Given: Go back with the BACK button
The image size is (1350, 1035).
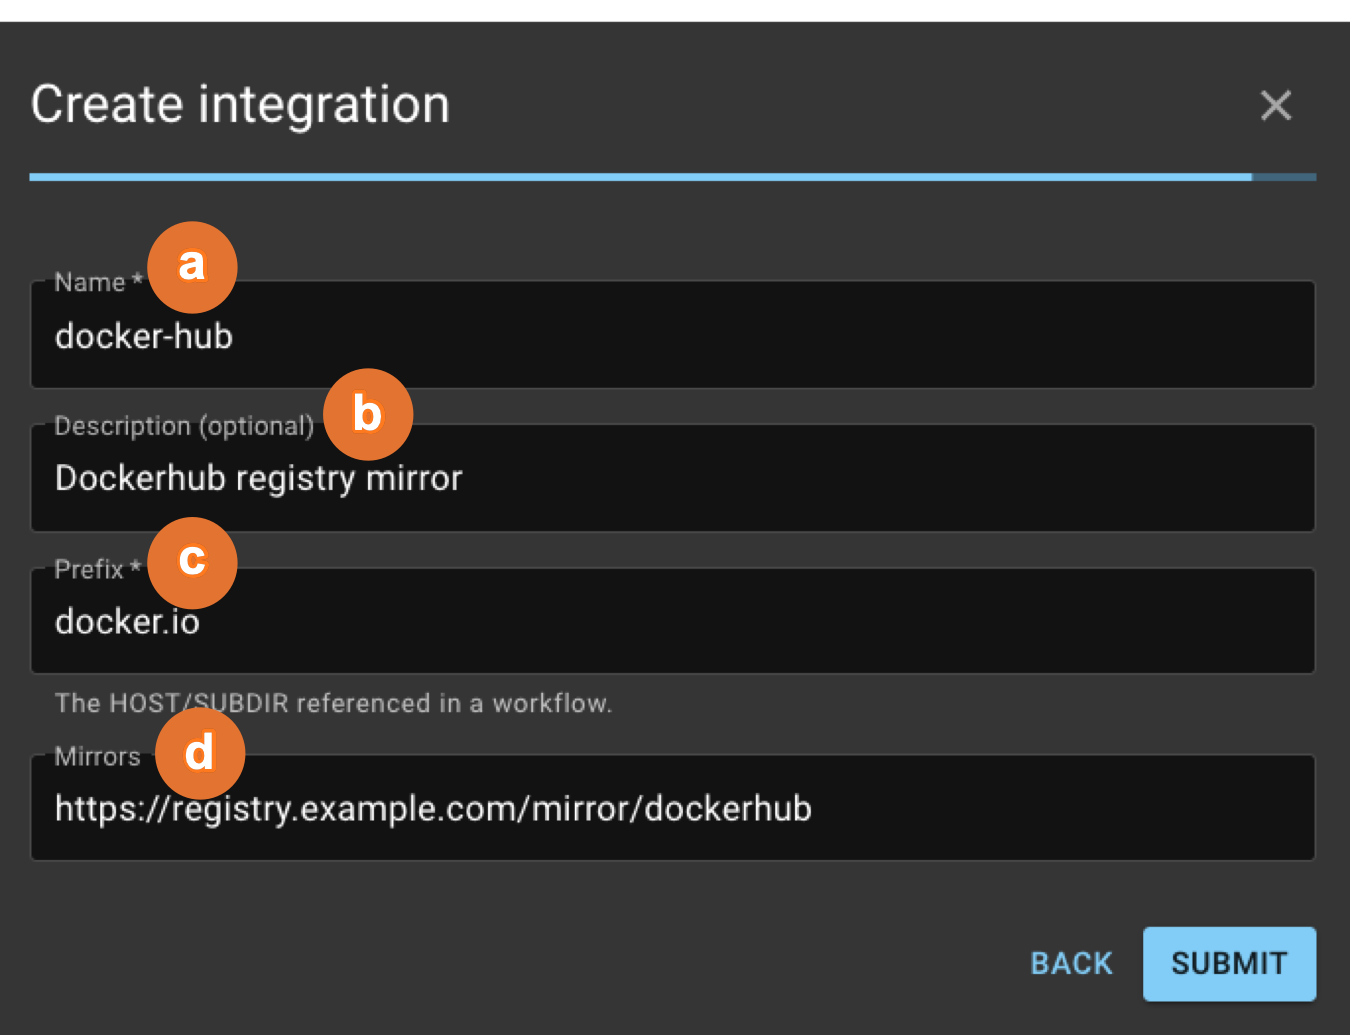Looking at the screenshot, I should click(1071, 963).
